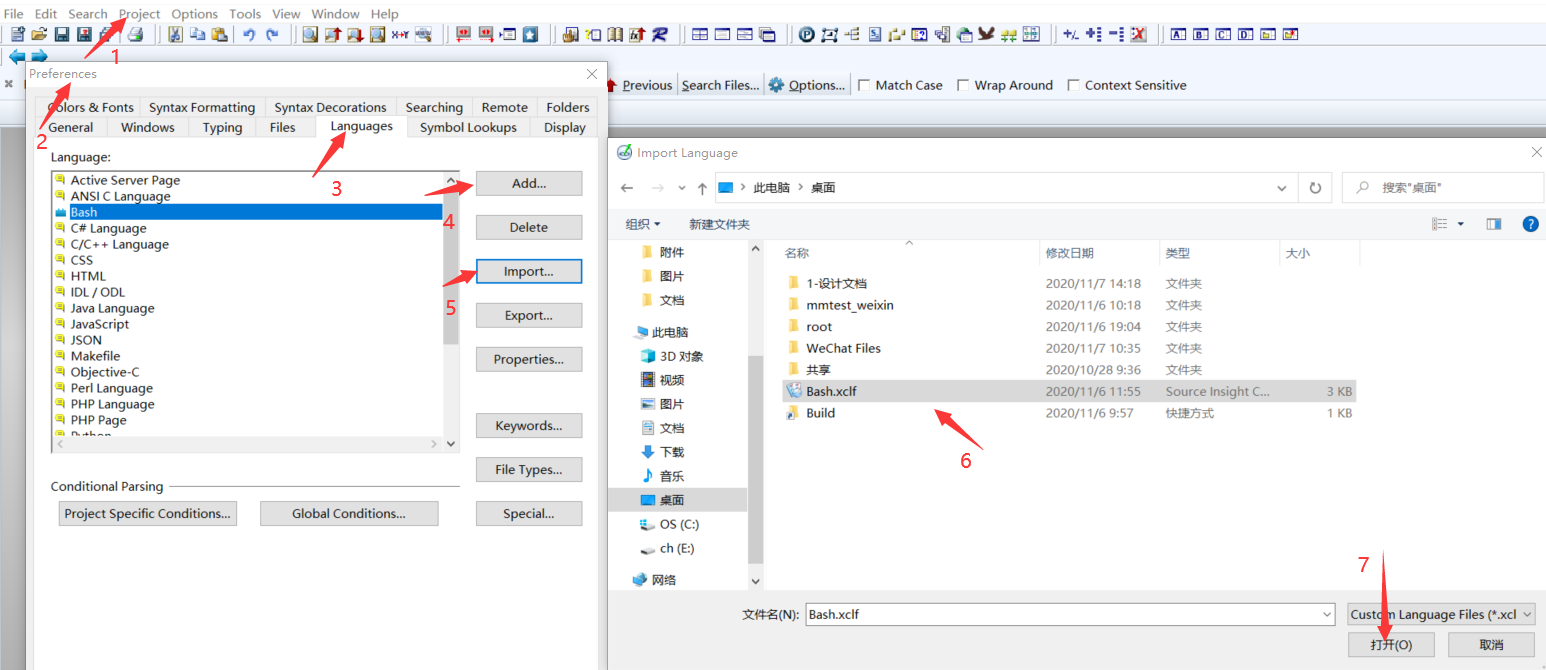The height and width of the screenshot is (670, 1546).
Task: Click the Project Specific Conditions... button
Action: pyautogui.click(x=148, y=513)
